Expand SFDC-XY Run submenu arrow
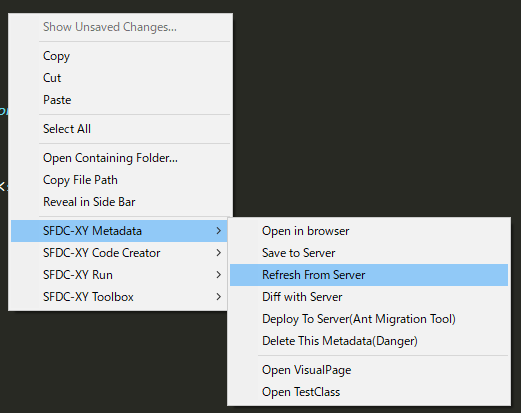 click(218, 275)
